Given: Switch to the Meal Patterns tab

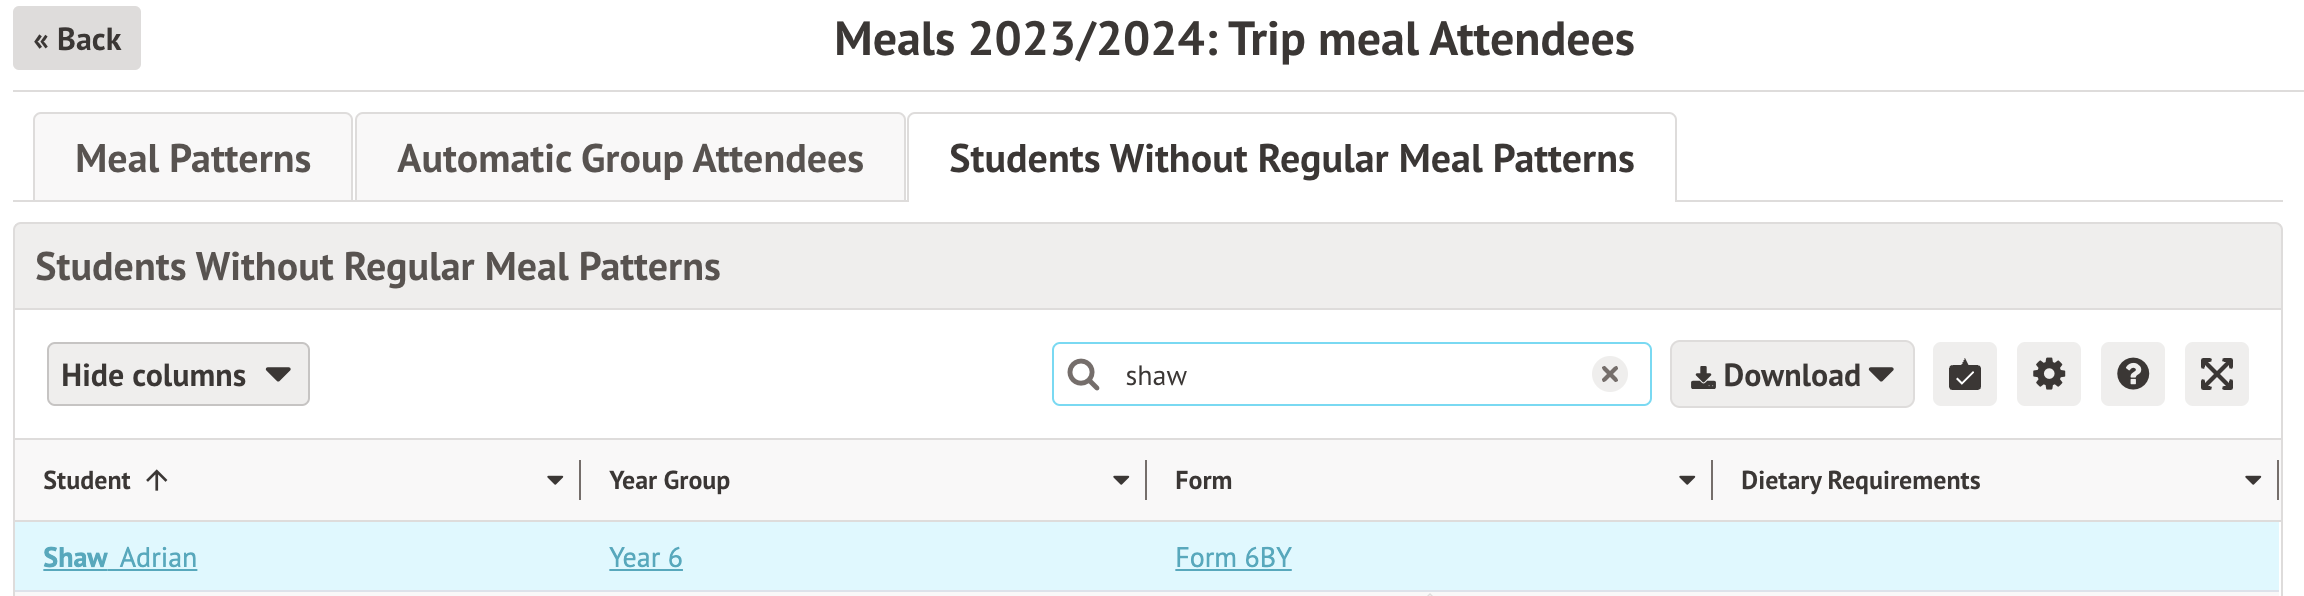Looking at the screenshot, I should [x=193, y=159].
